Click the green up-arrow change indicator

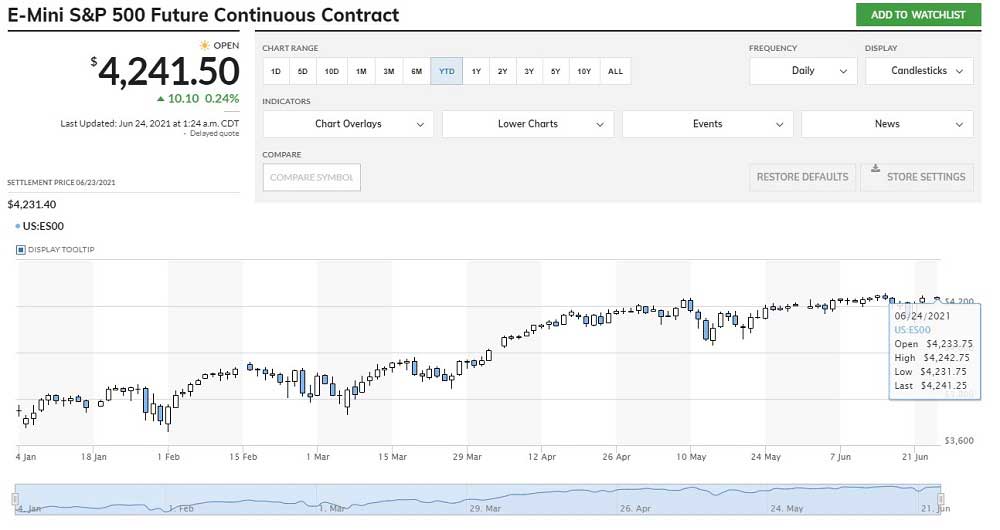pos(161,99)
